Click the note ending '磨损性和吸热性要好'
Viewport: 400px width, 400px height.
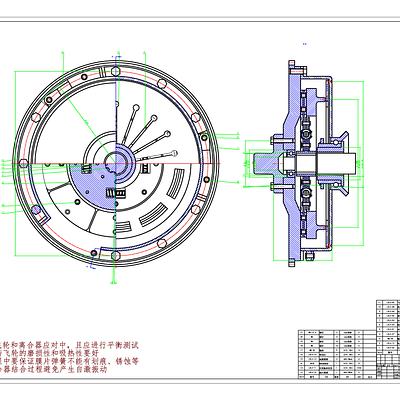[x=49, y=353]
